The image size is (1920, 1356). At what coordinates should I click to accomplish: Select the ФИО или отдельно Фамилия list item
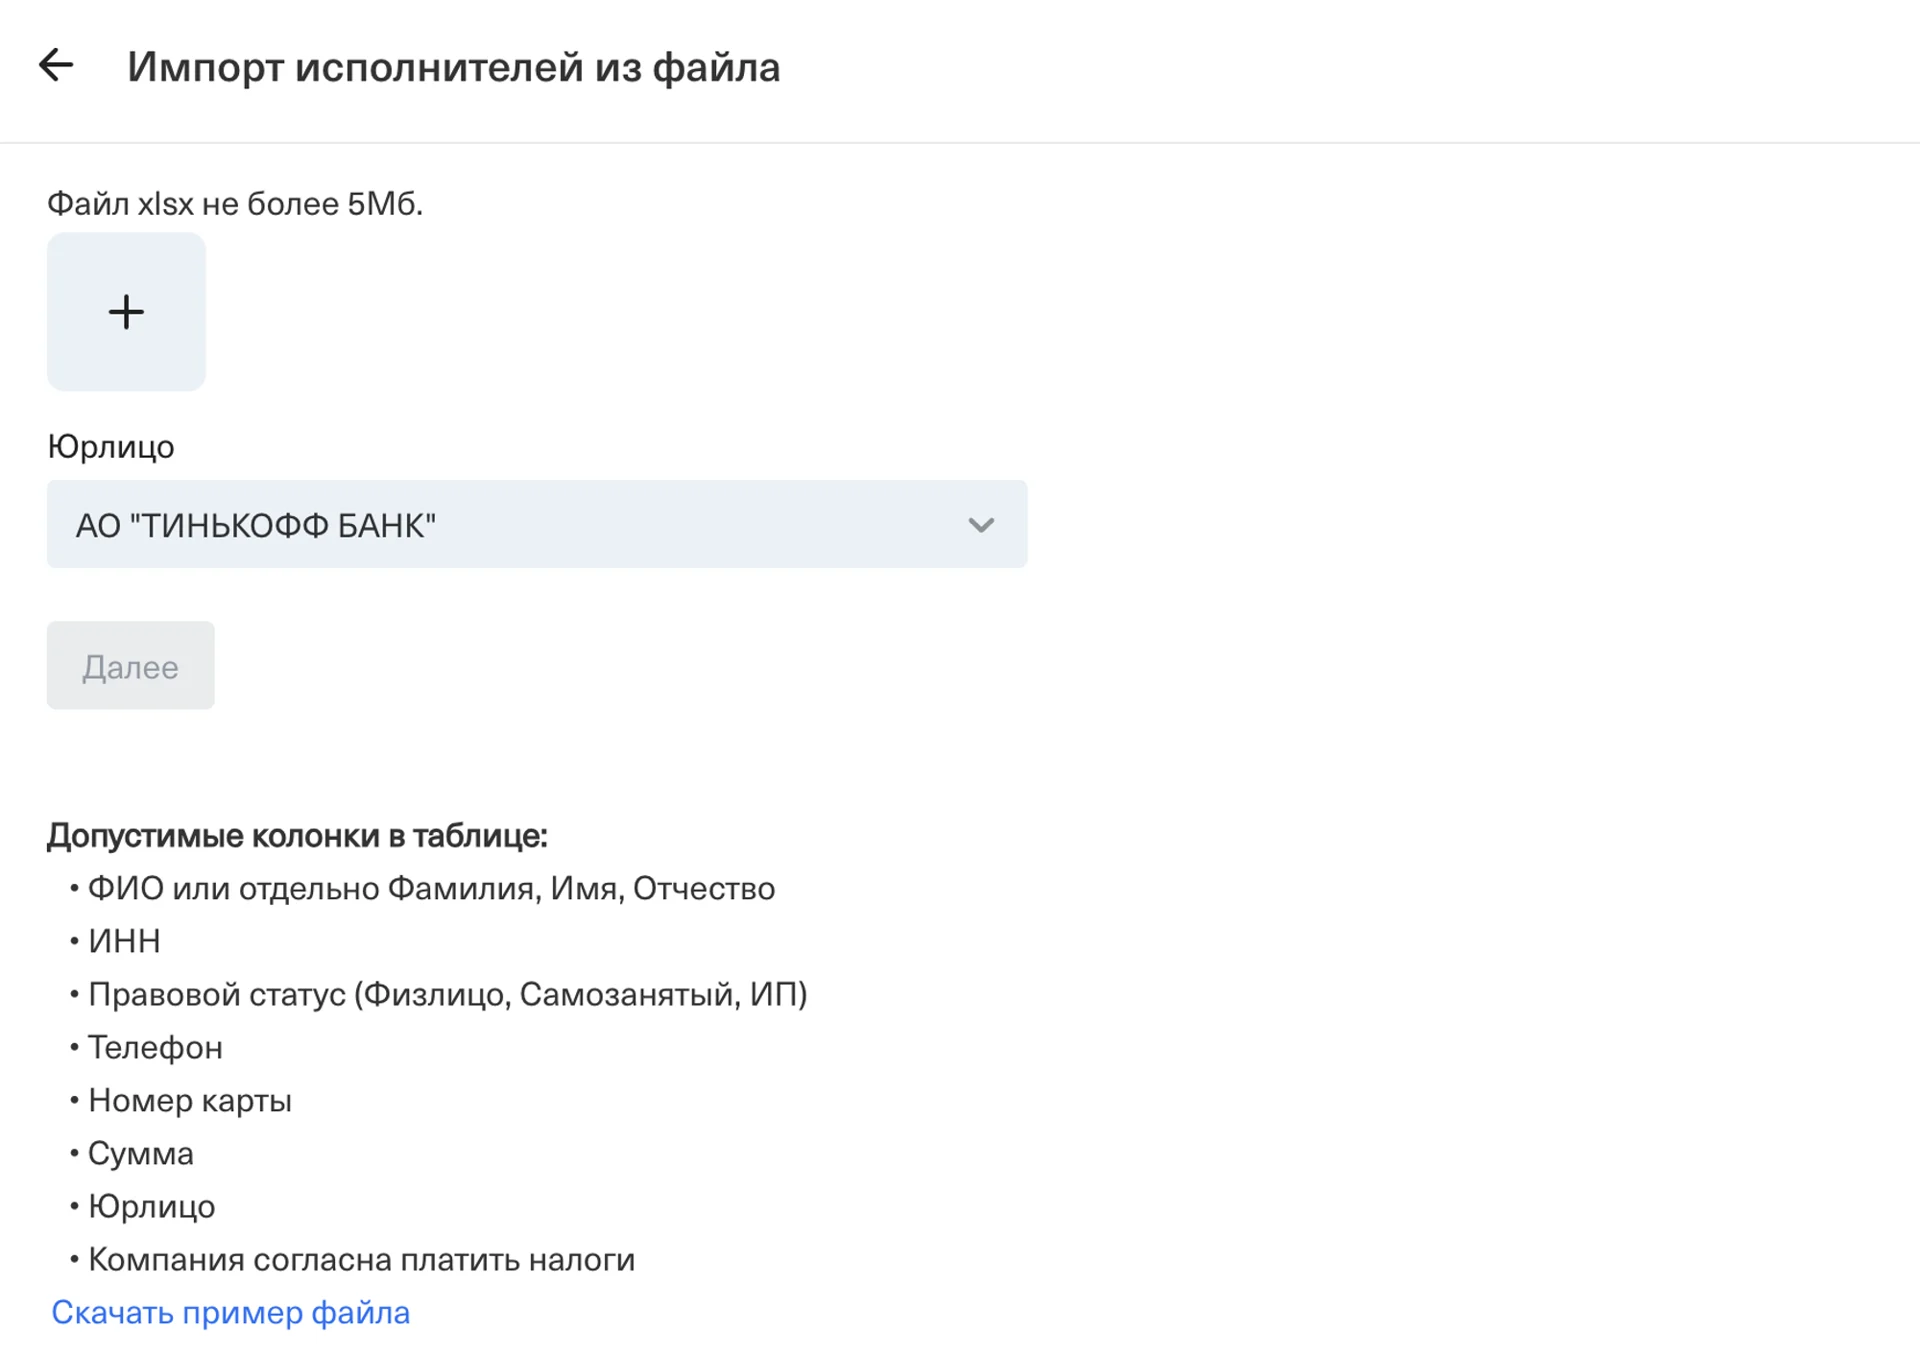click(431, 888)
